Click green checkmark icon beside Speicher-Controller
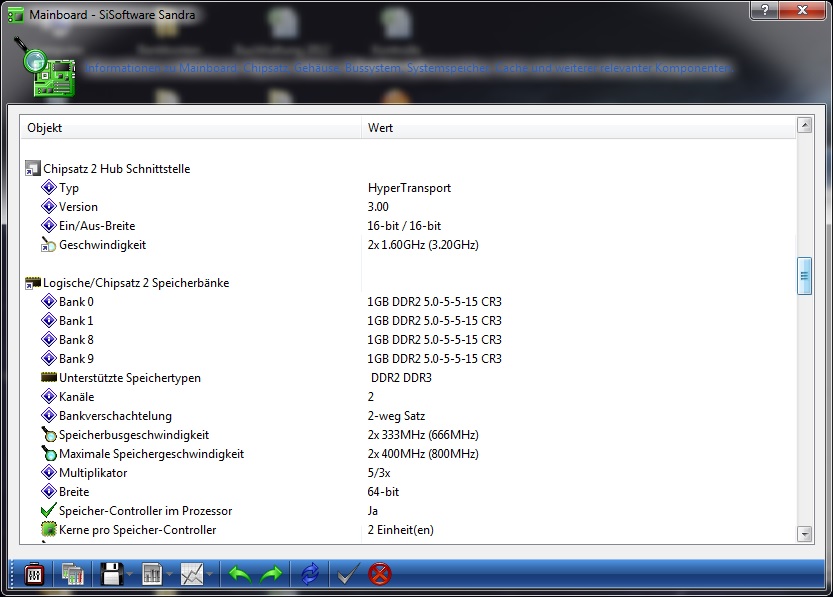 click(x=48, y=510)
